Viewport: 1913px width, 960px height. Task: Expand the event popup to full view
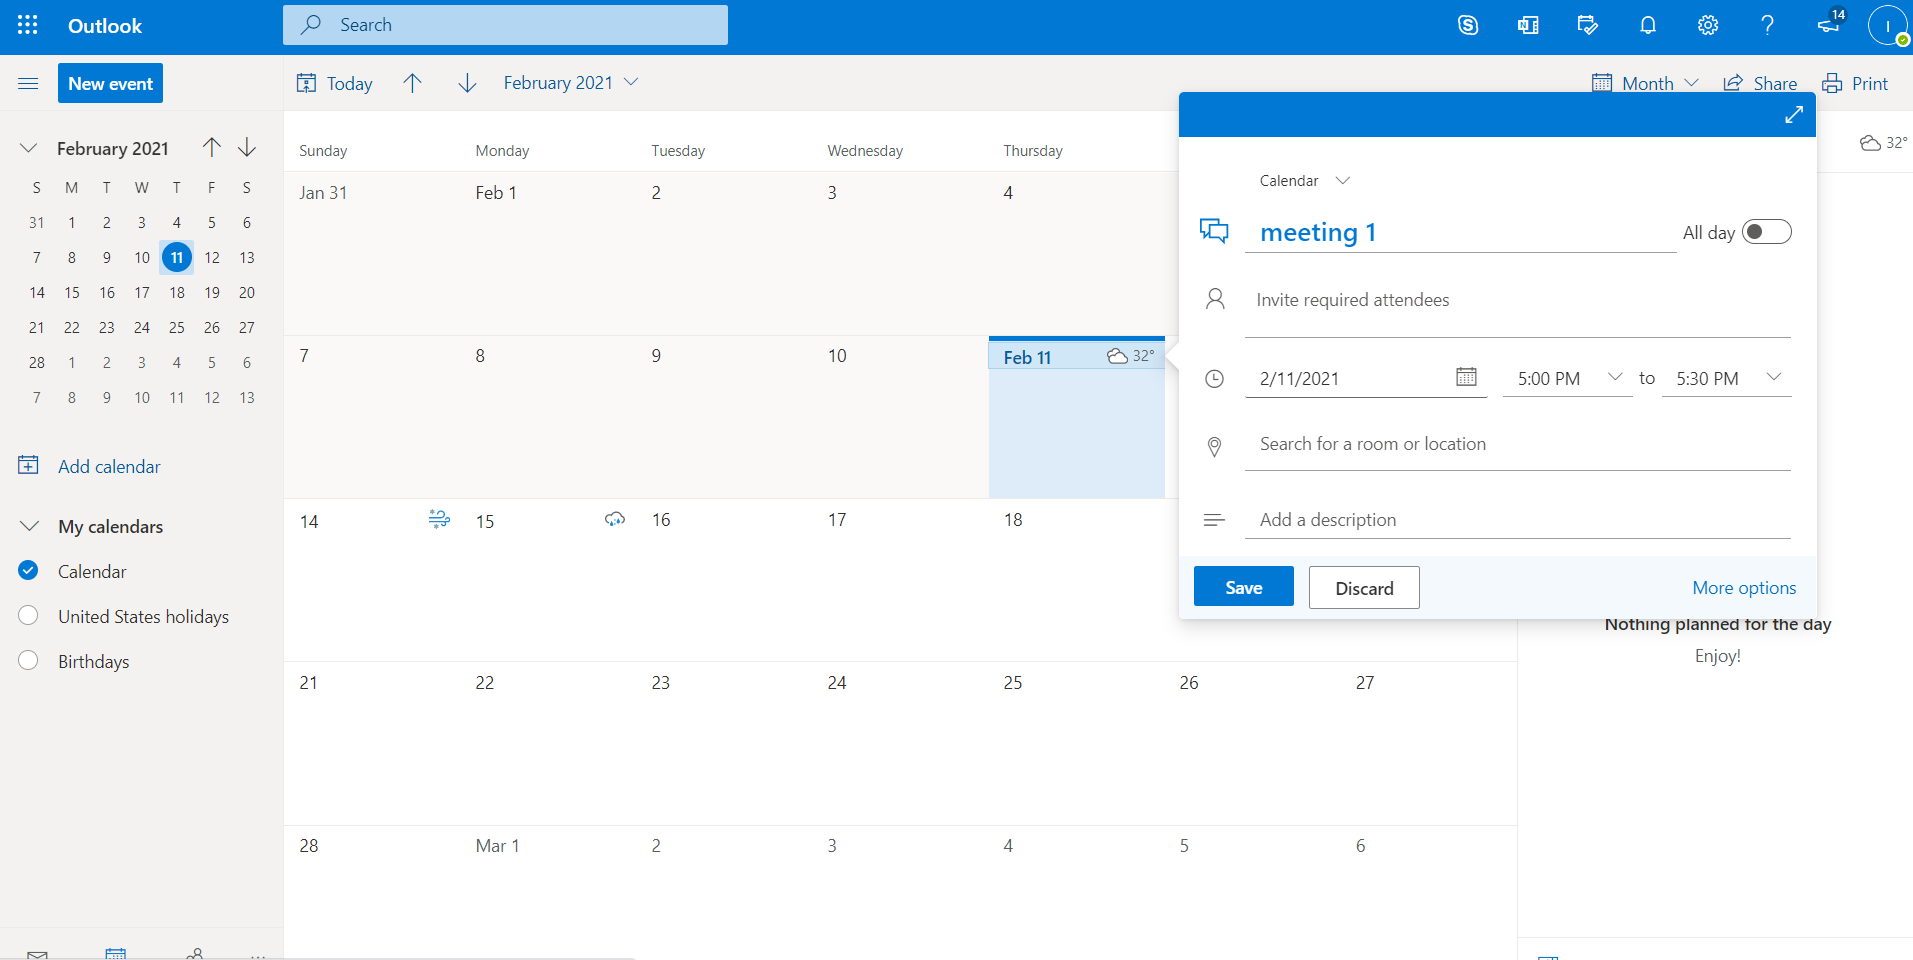point(1793,115)
